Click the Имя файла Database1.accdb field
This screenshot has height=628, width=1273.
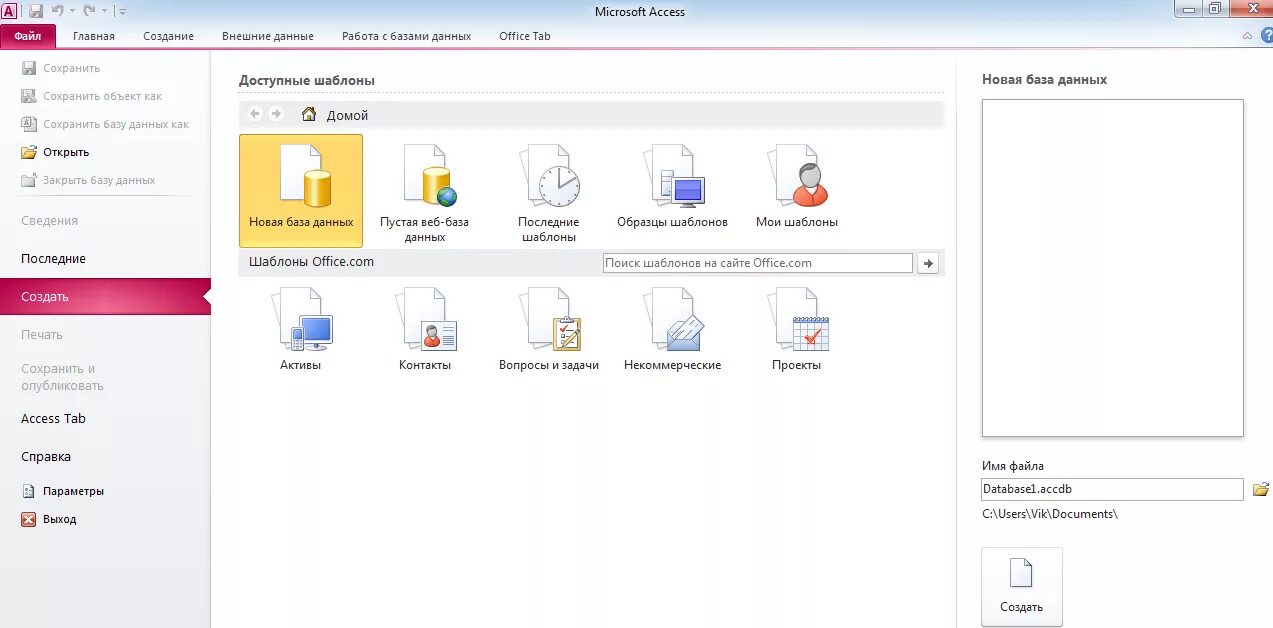pyautogui.click(x=1112, y=489)
